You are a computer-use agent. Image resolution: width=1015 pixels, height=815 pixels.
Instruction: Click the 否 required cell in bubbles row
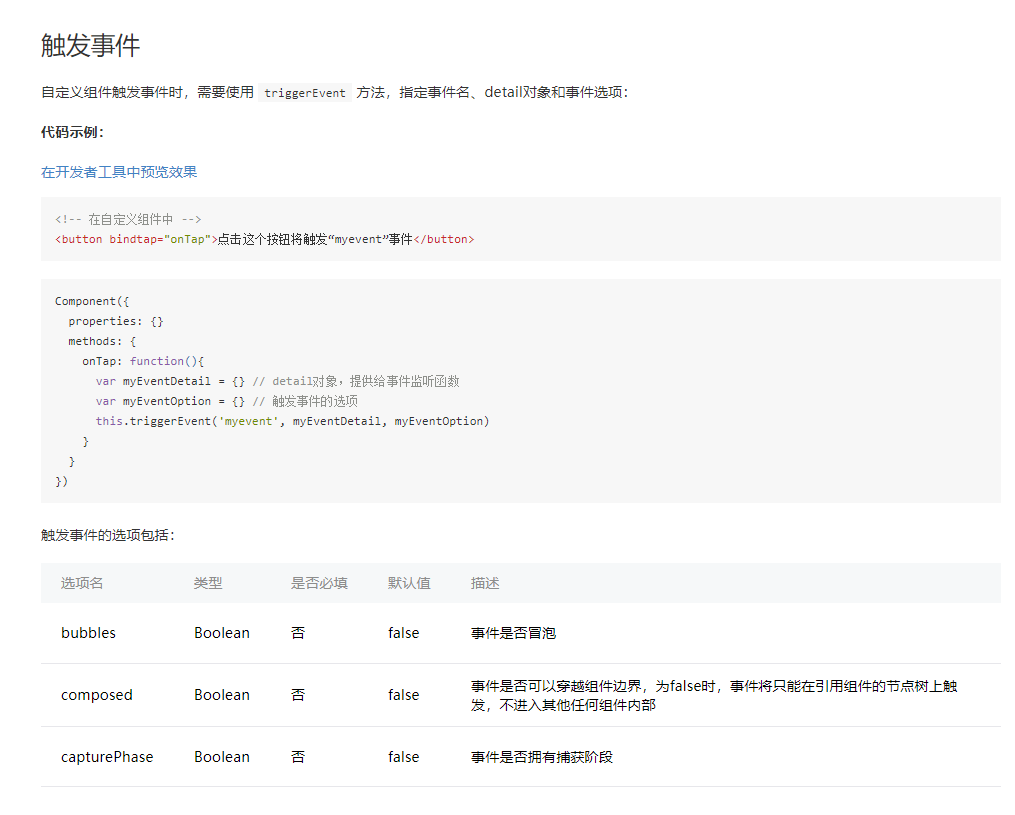click(x=298, y=633)
